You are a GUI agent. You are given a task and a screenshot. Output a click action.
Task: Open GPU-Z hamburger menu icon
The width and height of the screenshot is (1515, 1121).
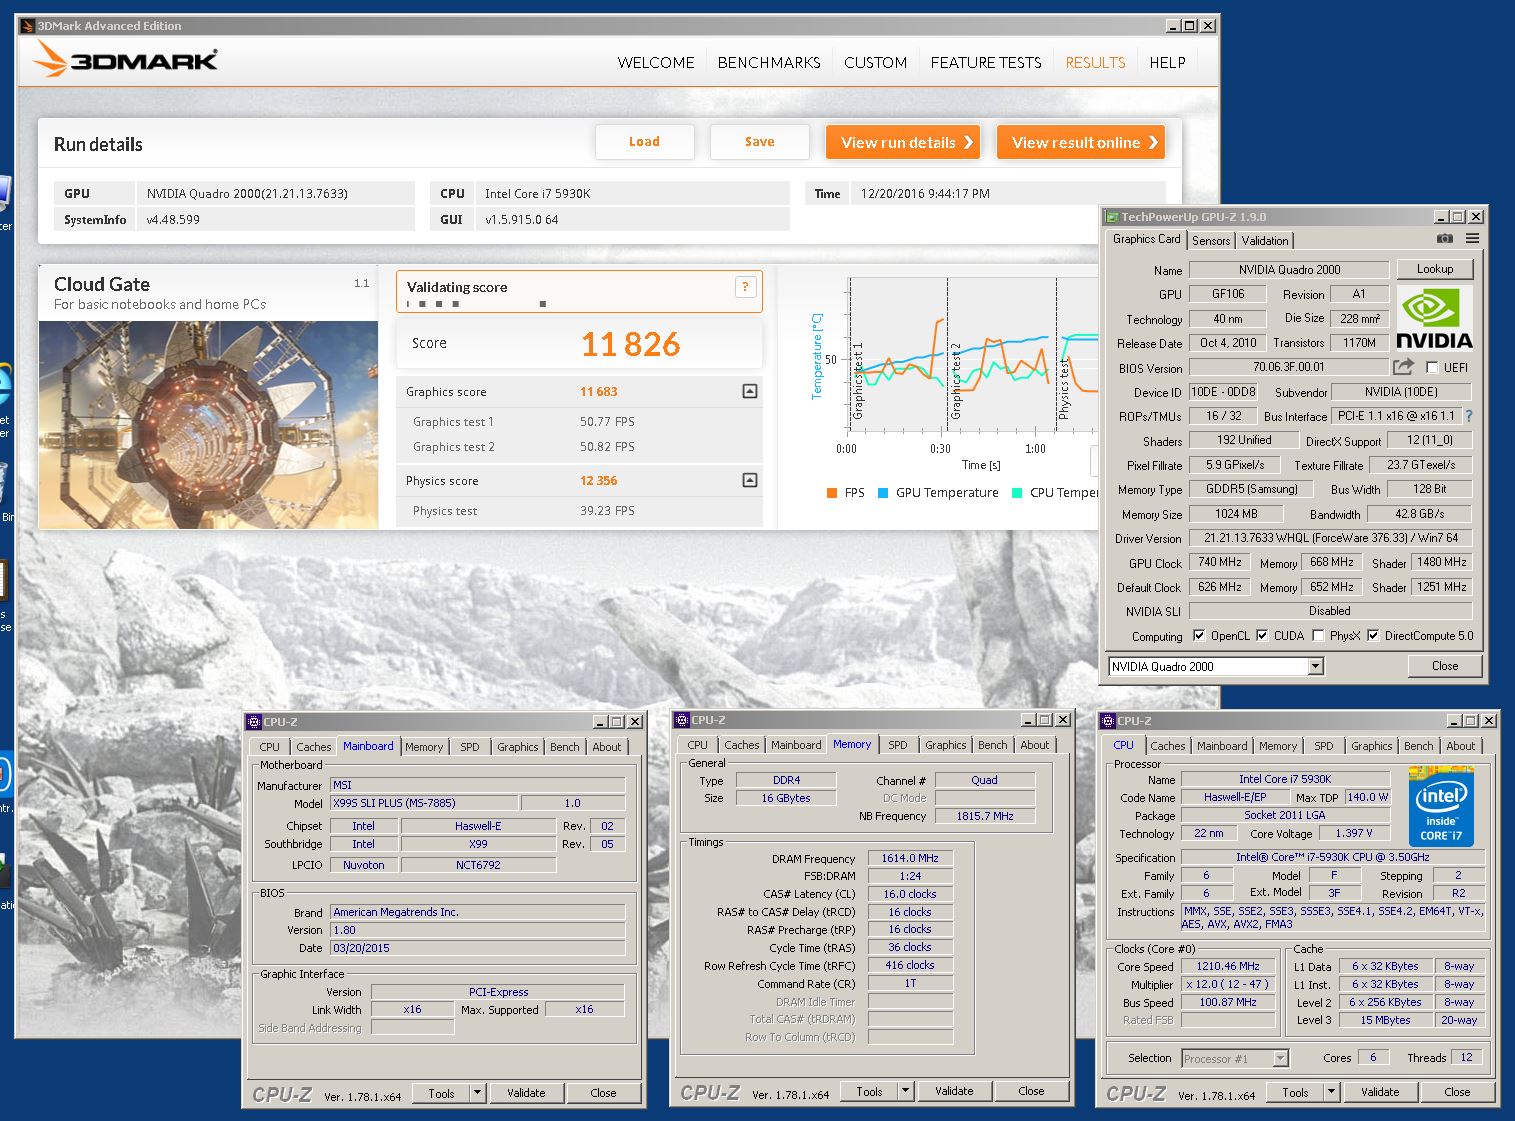click(x=1472, y=239)
